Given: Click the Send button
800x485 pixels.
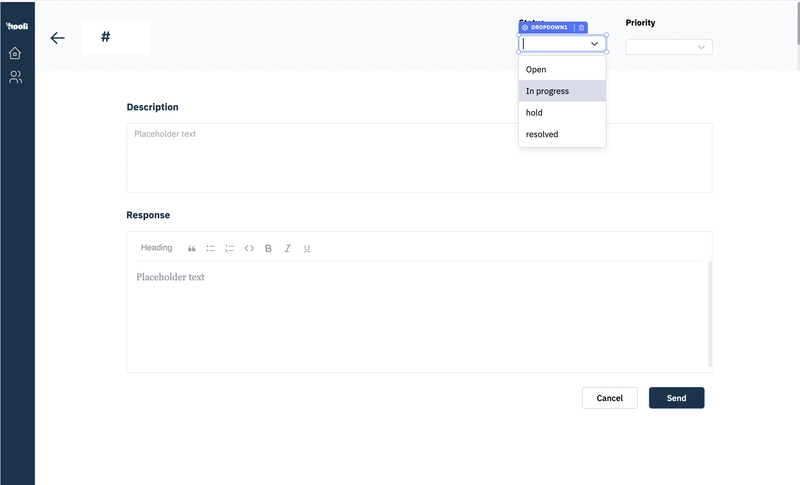Looking at the screenshot, I should click(x=677, y=398).
